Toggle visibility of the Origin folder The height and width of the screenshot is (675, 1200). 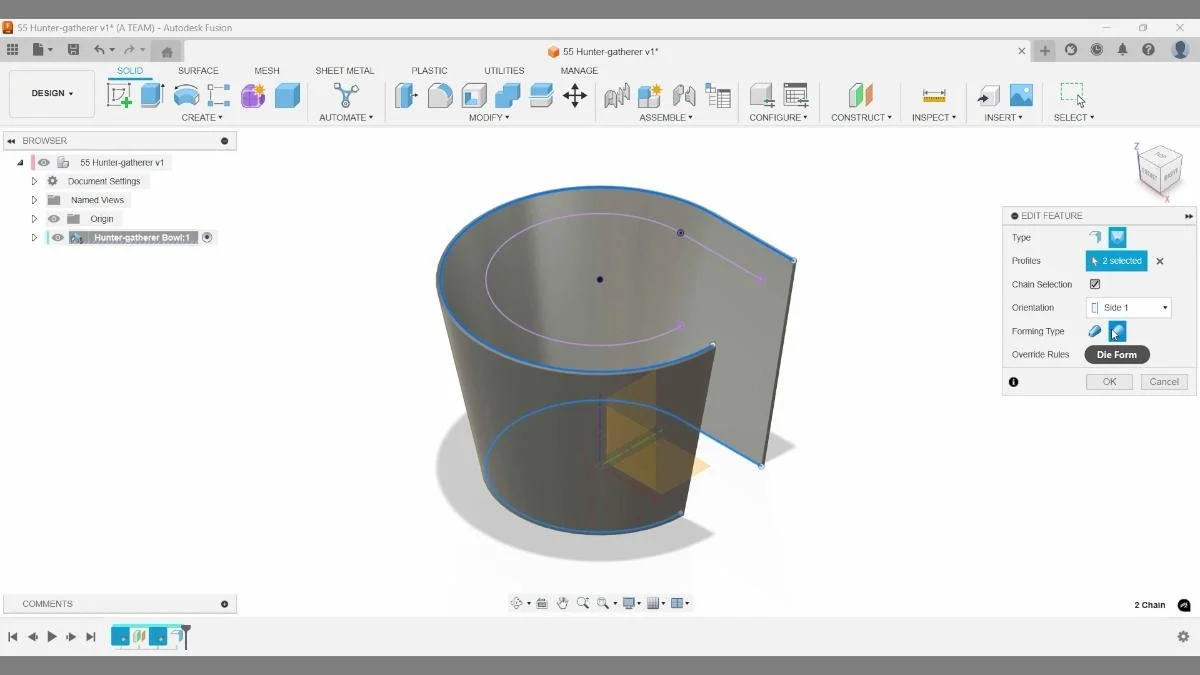click(x=54, y=218)
